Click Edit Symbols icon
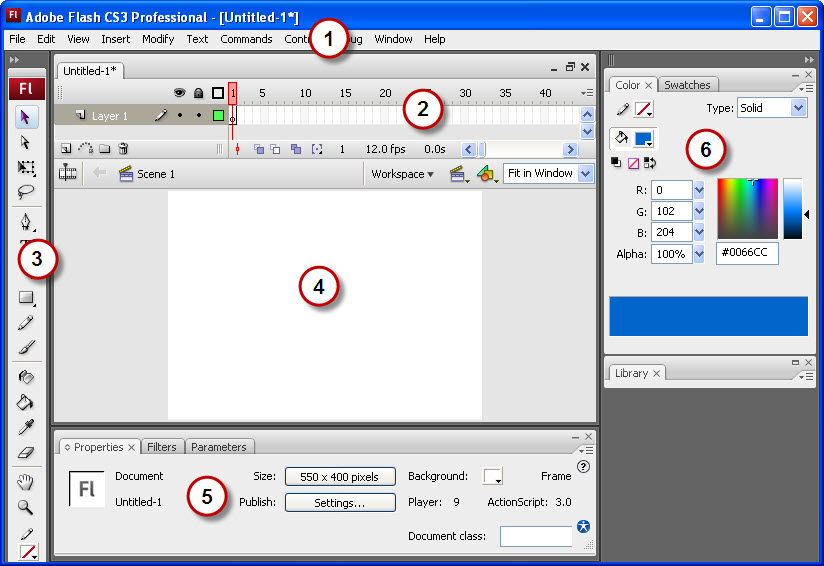824x566 pixels. point(487,174)
